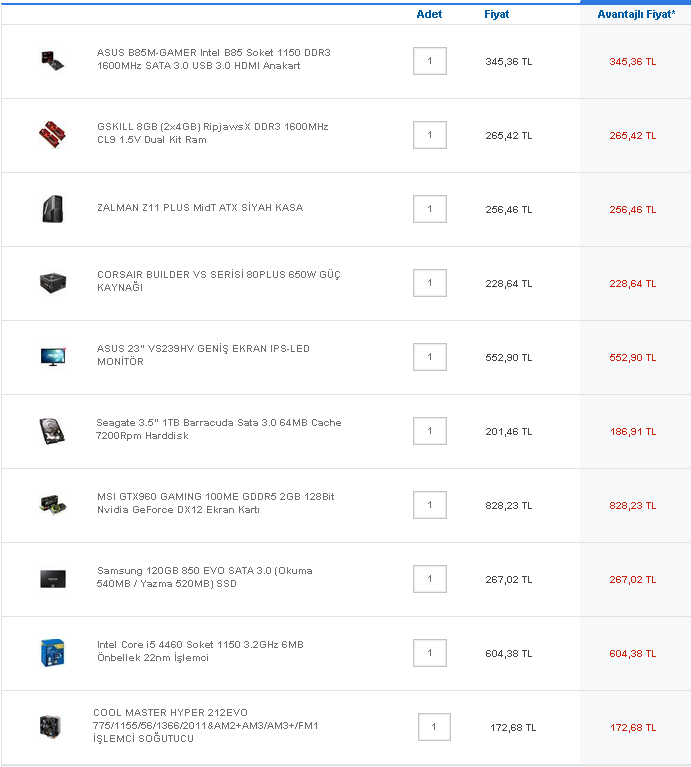
Task: Click the Adet column header
Action: (429, 15)
